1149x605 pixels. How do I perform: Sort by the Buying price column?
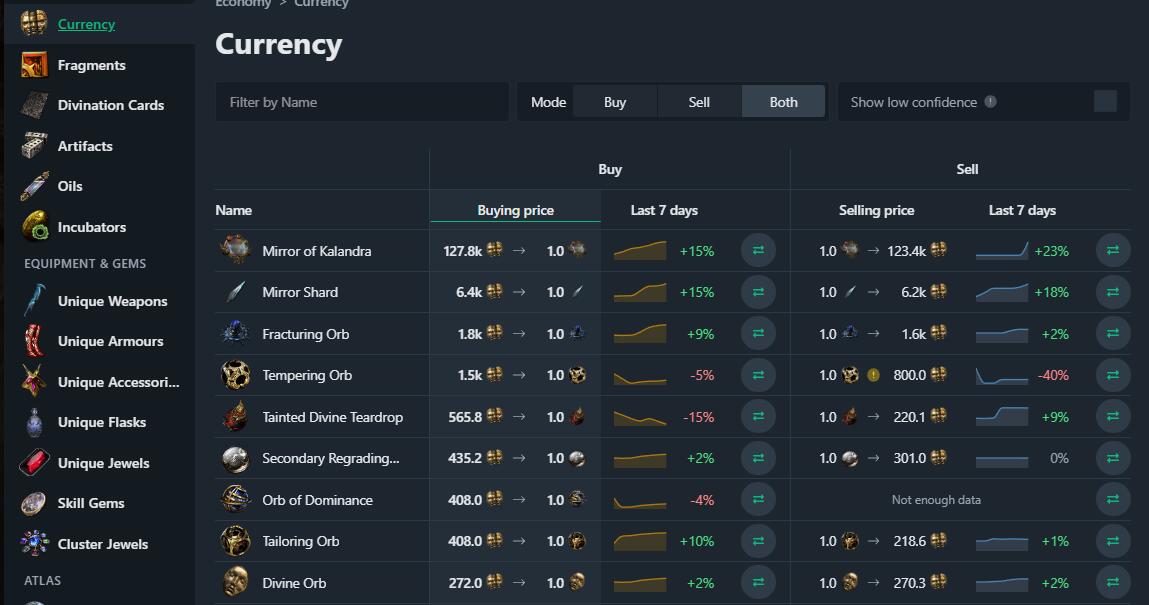pyautogui.click(x=515, y=210)
